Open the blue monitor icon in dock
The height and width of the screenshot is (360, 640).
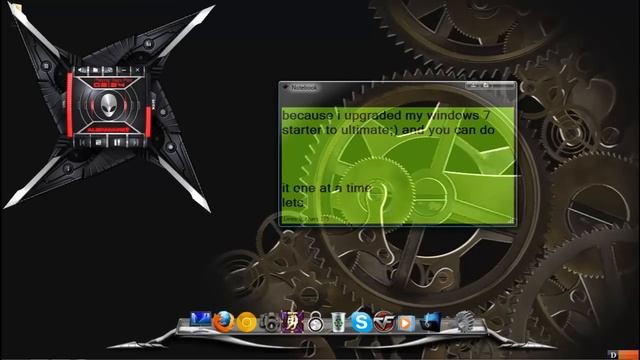pos(201,320)
